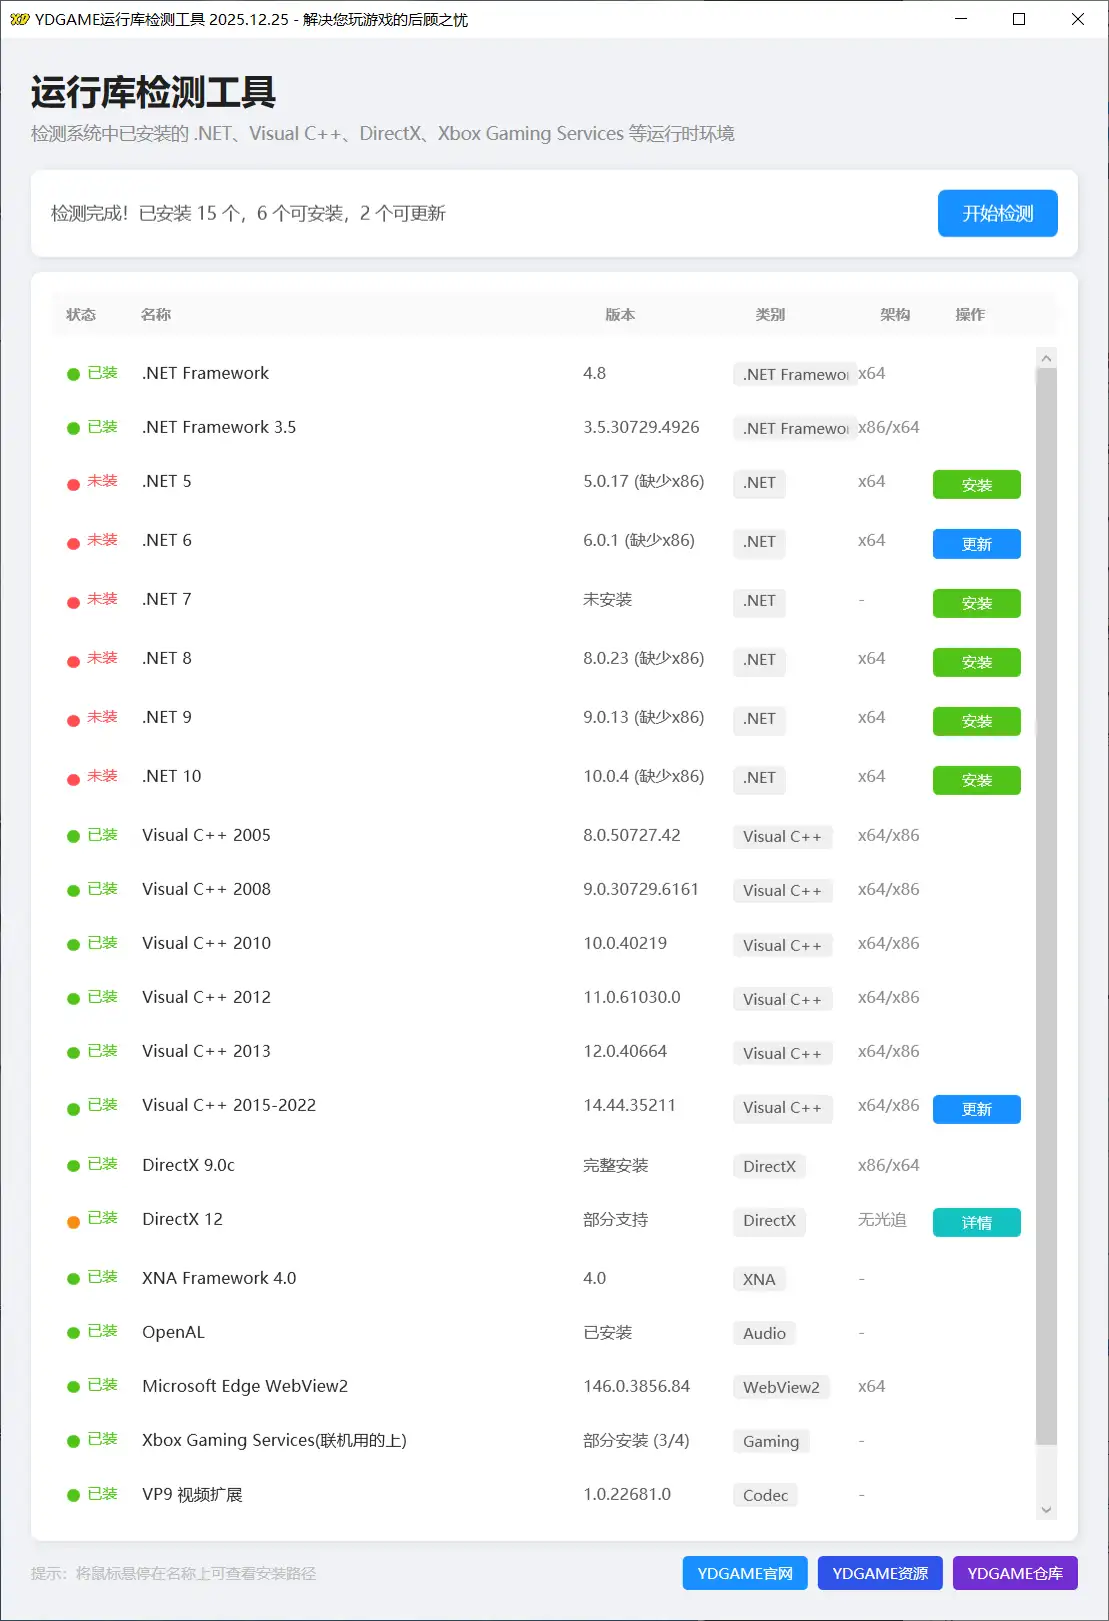Click the 开始检测 start detection button
This screenshot has height=1621, width=1109.
pos(996,213)
